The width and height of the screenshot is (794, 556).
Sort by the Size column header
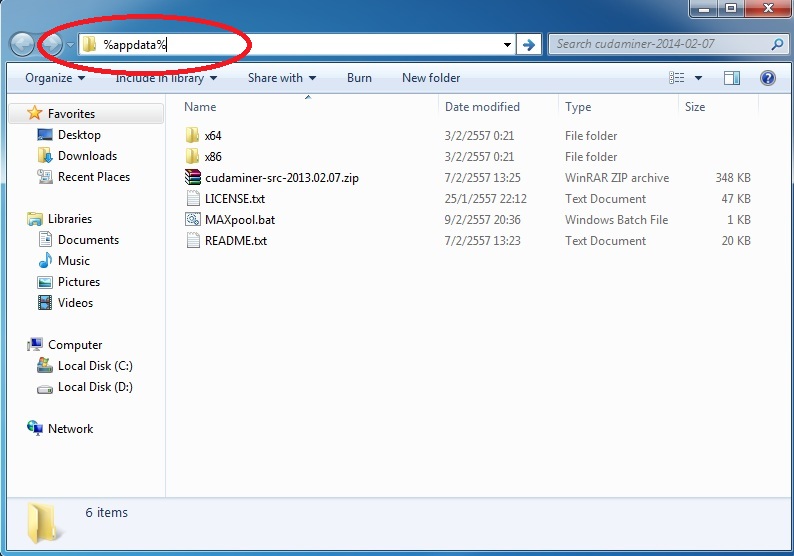[x=695, y=107]
